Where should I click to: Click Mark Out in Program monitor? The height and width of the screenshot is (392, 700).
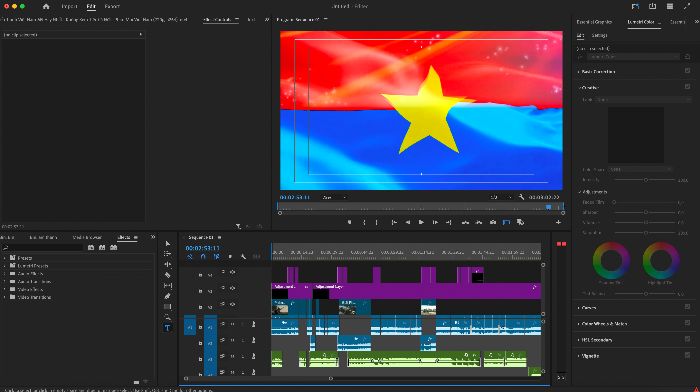coord(377,222)
